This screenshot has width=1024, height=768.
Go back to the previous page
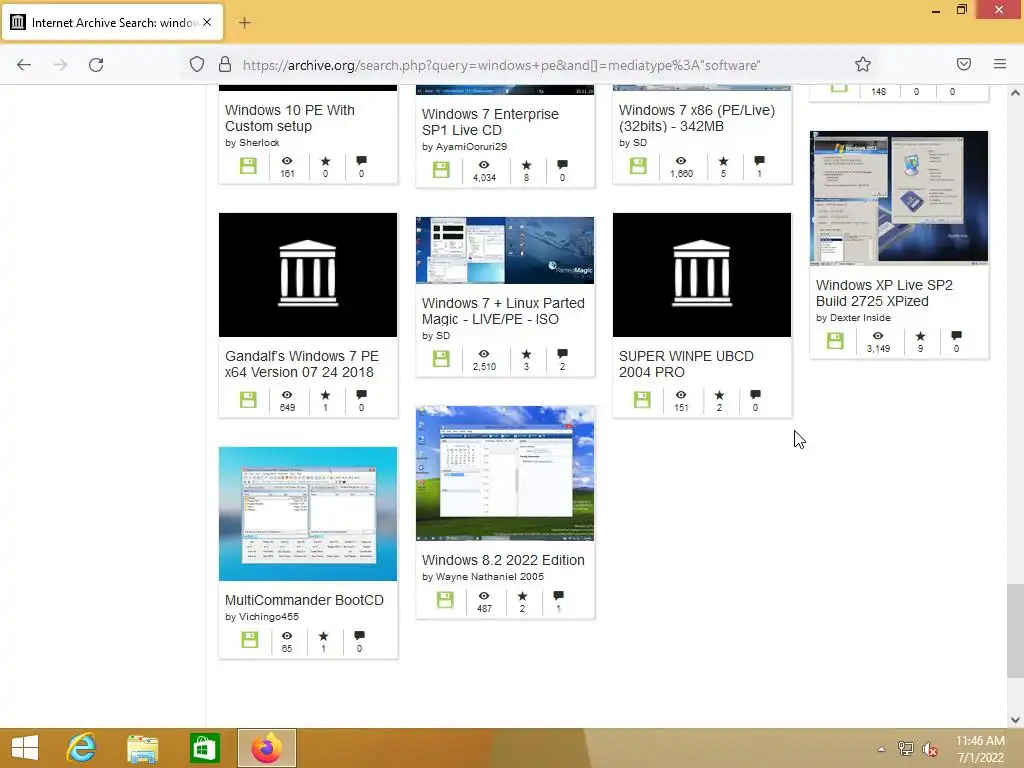point(24,65)
